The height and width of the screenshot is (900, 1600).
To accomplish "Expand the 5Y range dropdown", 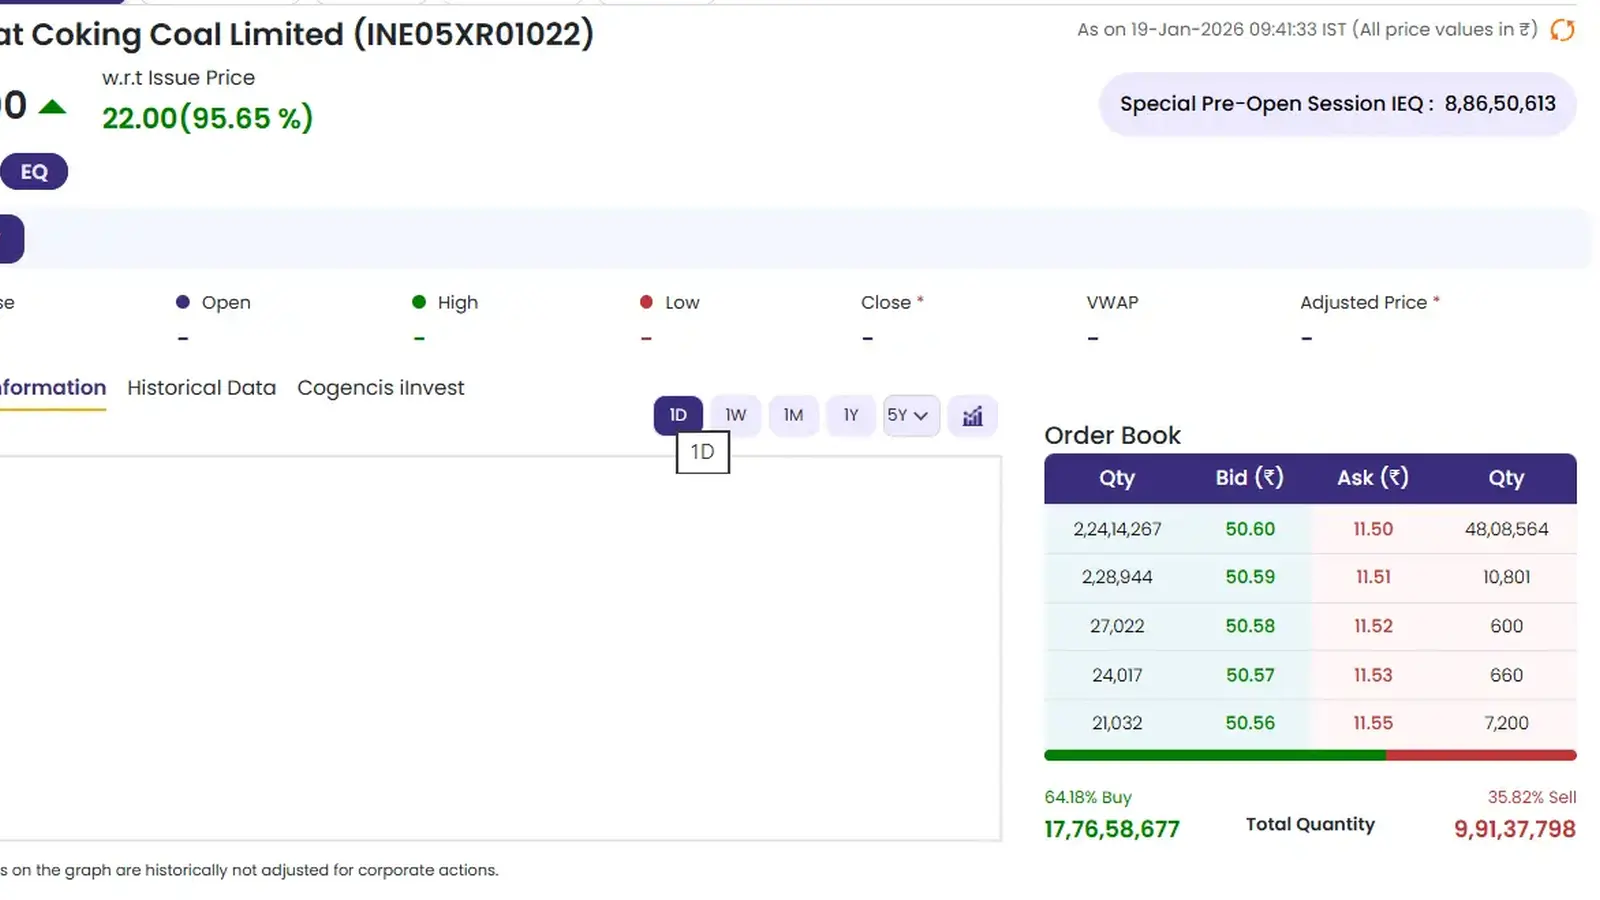I will 910,415.
